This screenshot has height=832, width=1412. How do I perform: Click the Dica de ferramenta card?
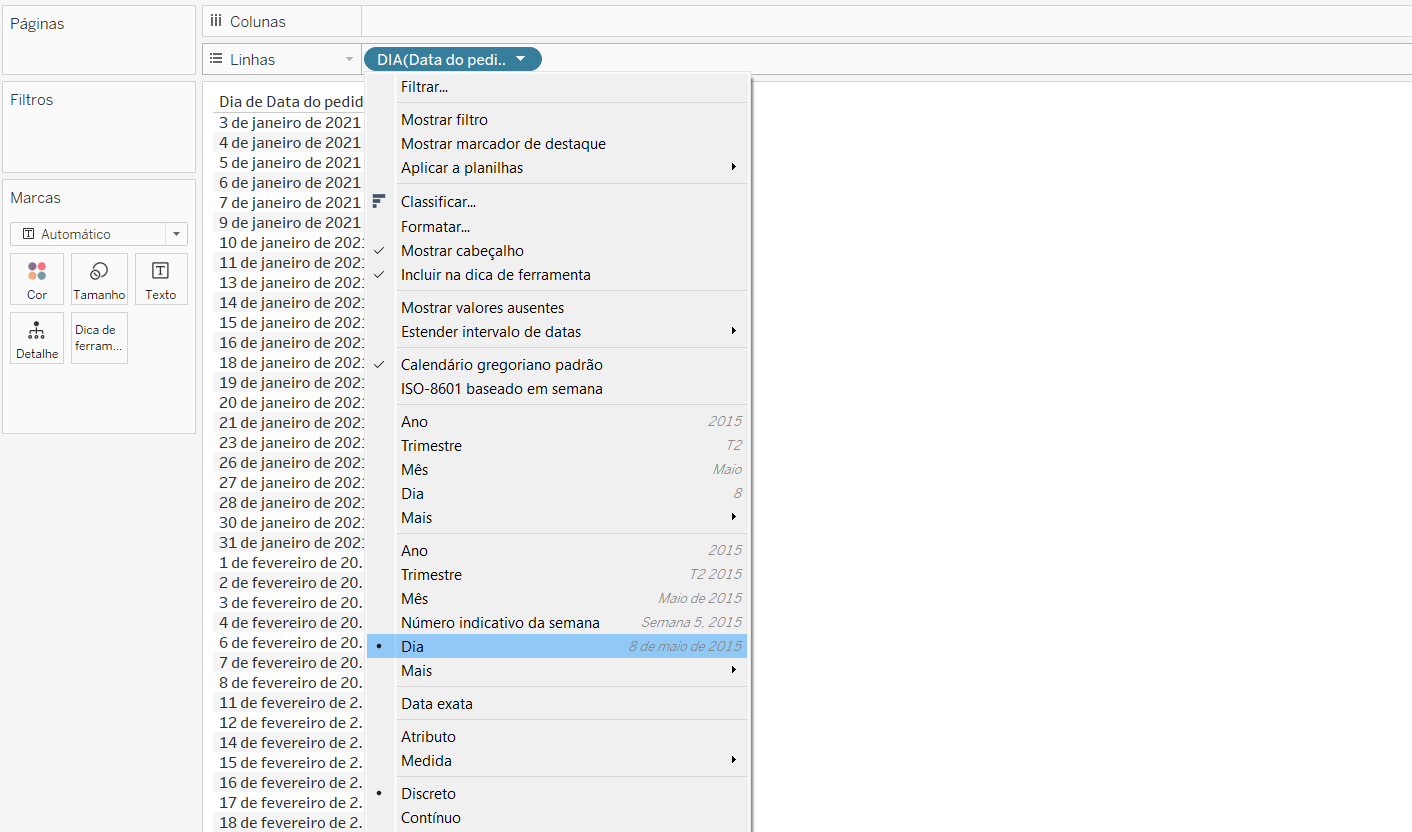[x=99, y=338]
